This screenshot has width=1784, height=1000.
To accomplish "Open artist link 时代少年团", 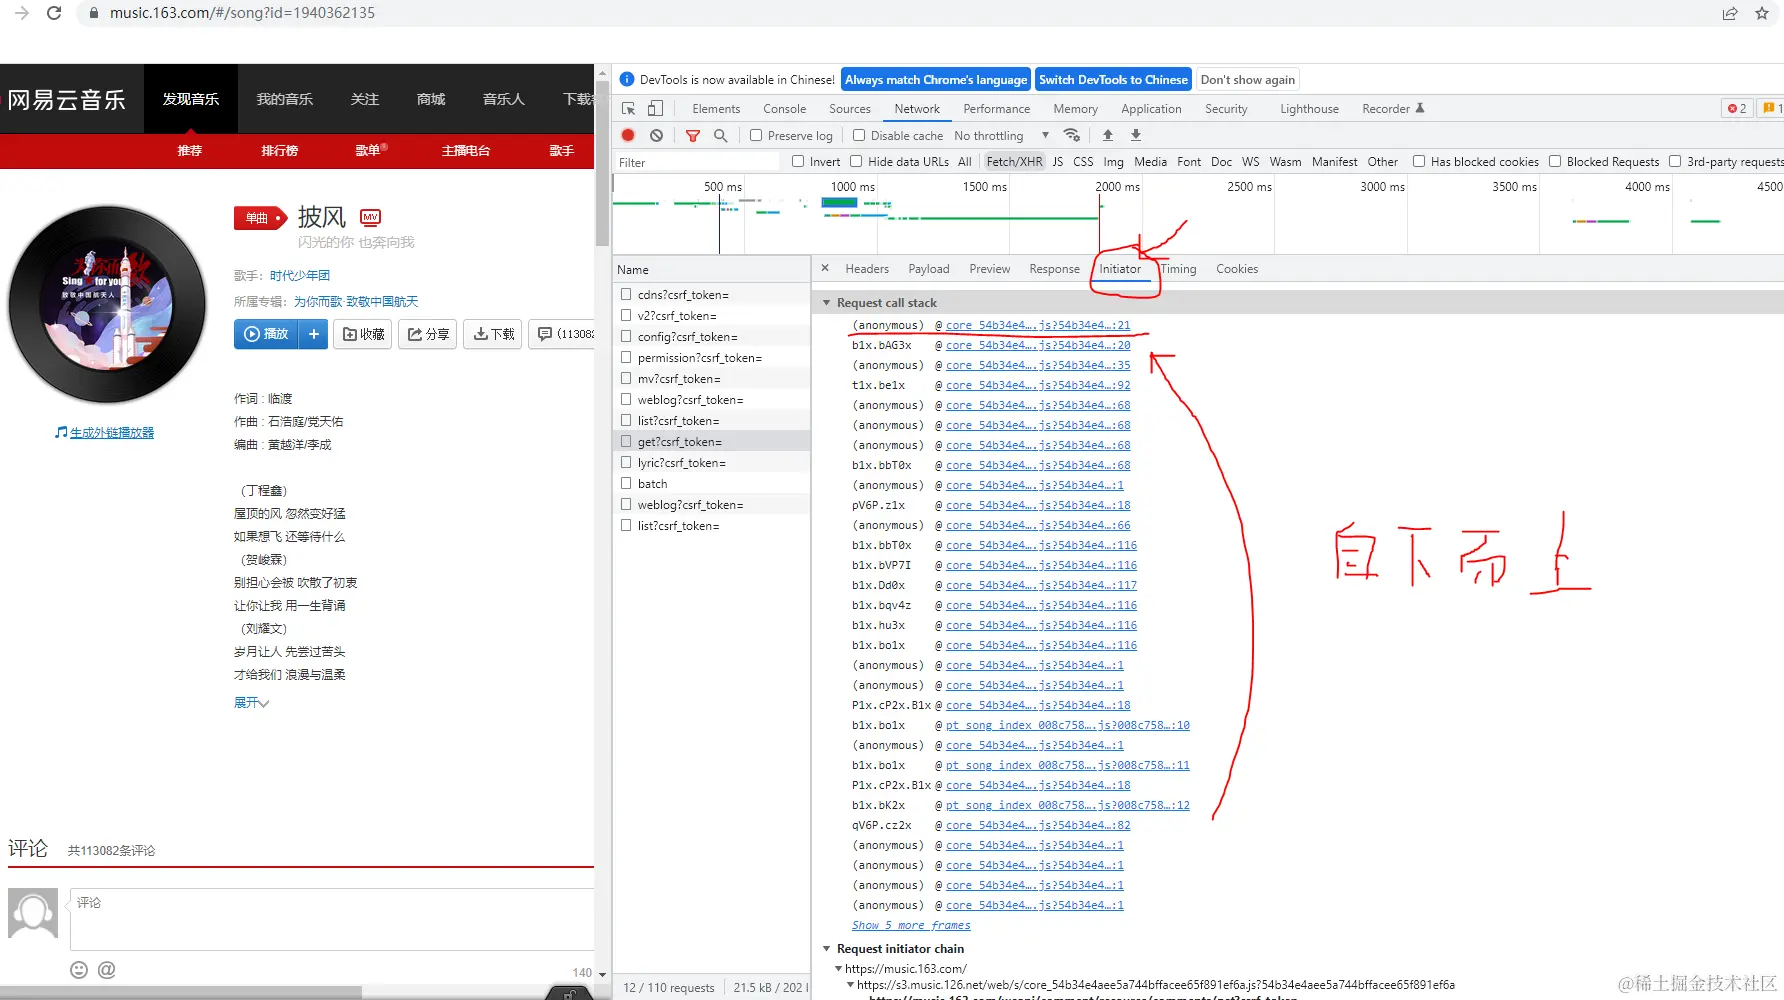I will point(300,276).
